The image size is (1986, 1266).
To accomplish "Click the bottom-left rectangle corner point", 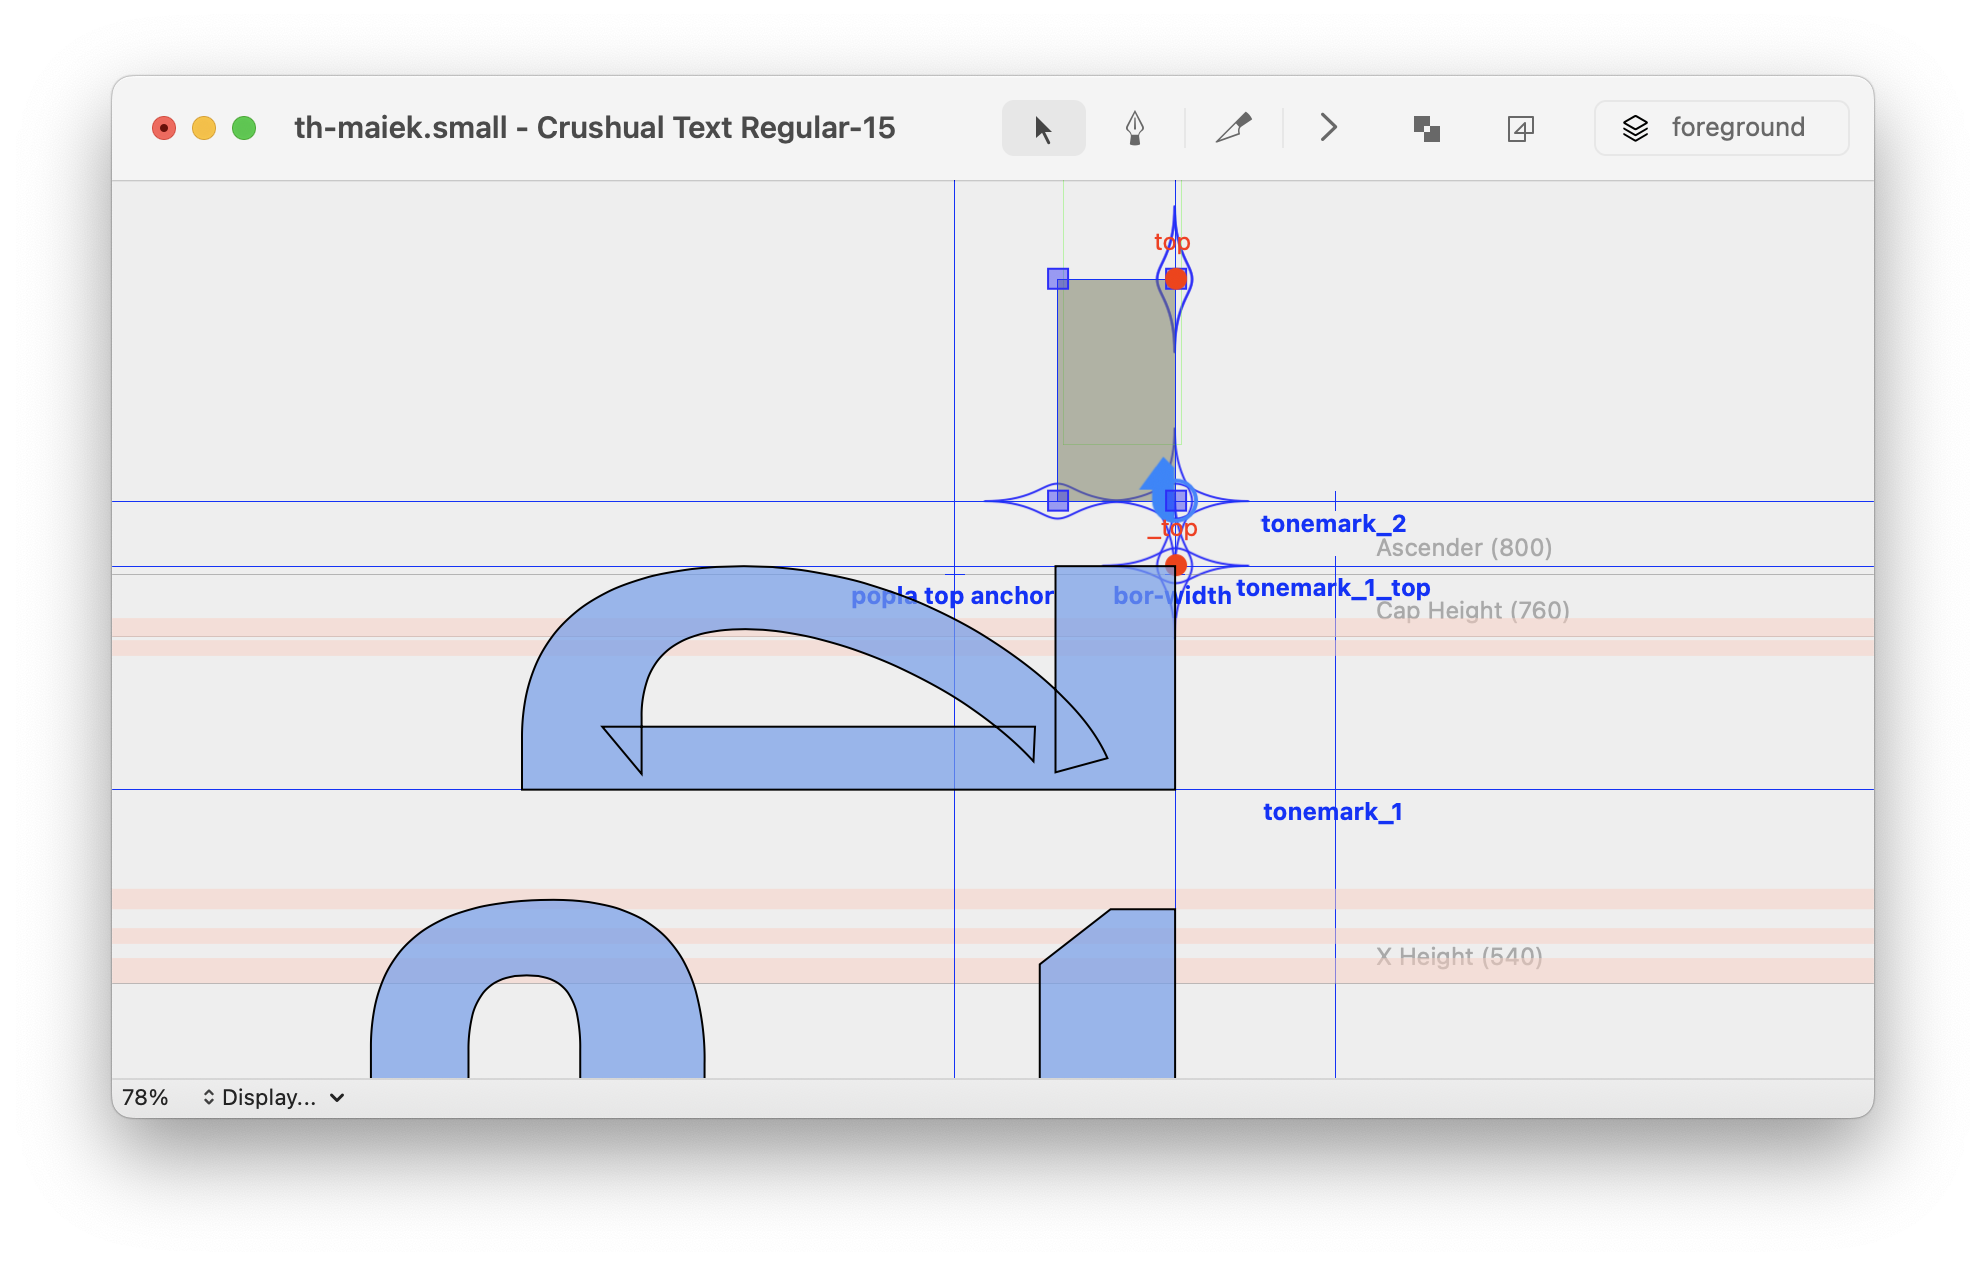I will pos(1058,500).
